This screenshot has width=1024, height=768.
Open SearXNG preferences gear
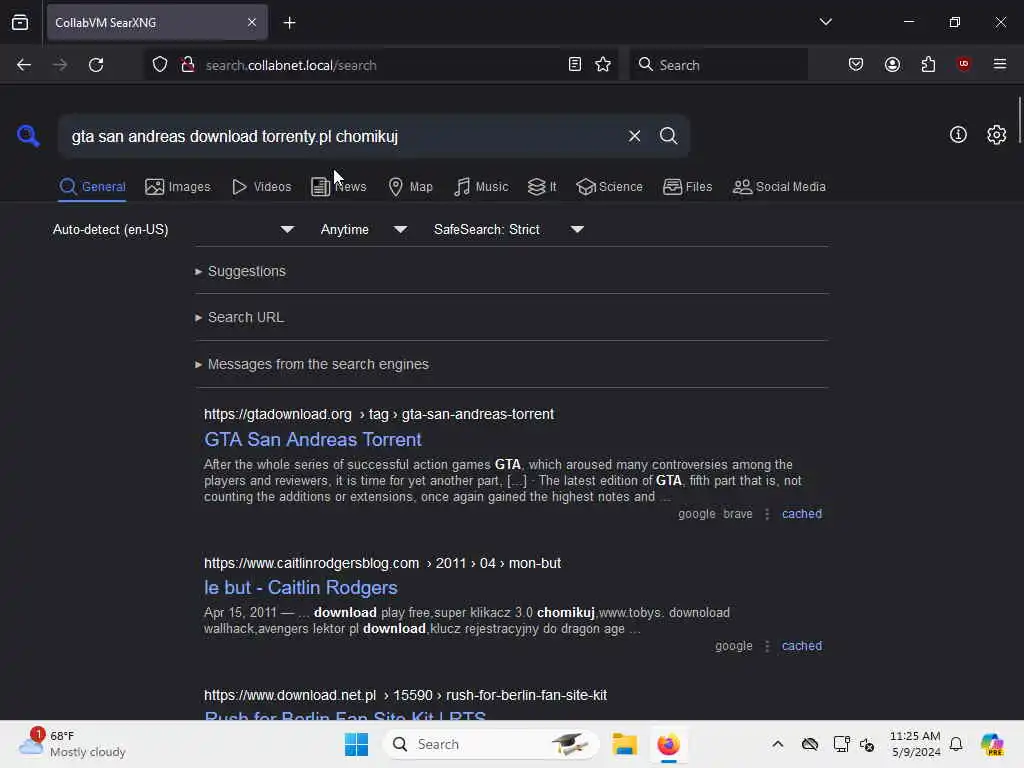coord(996,135)
